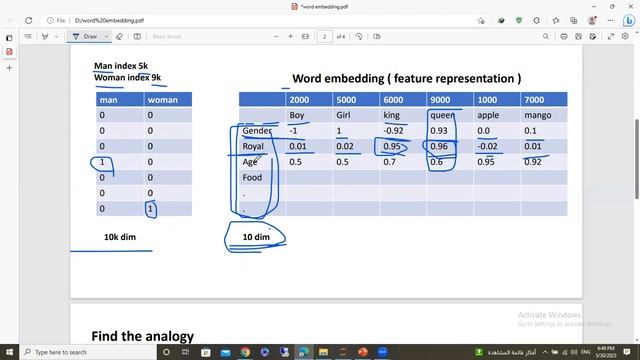Screen dimensions: 640x360
Task: Select the word embedding.pdf vertical tab
Action: 9,52
